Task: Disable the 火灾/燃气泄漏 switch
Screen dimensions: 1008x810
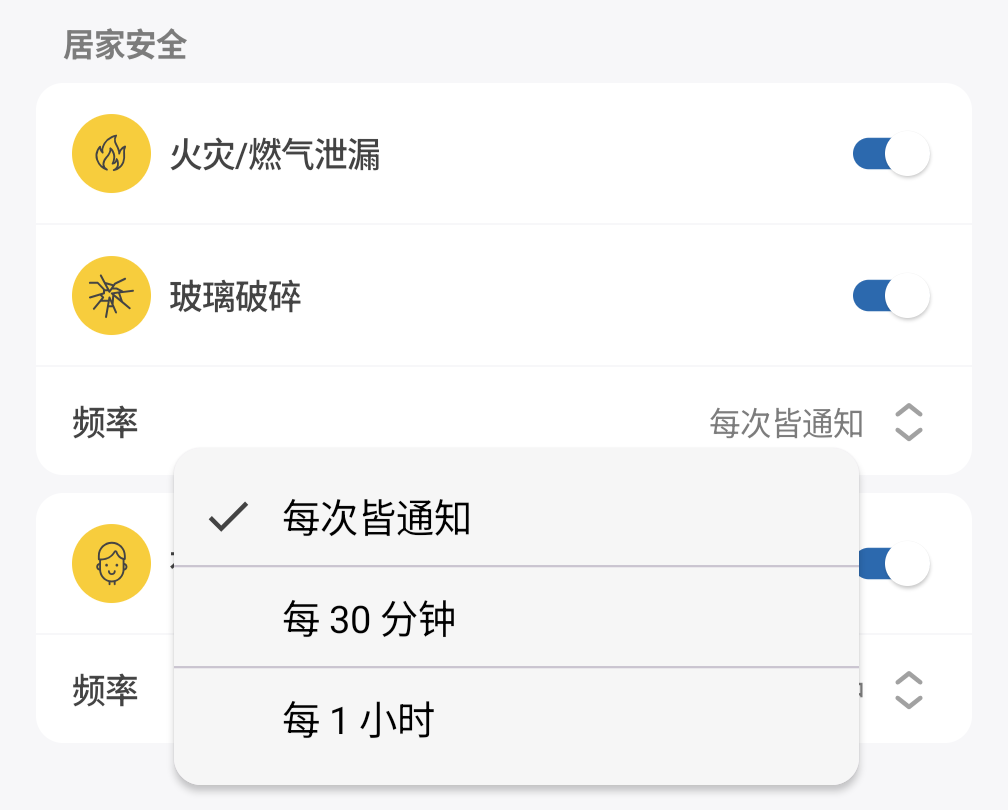Action: 890,155
